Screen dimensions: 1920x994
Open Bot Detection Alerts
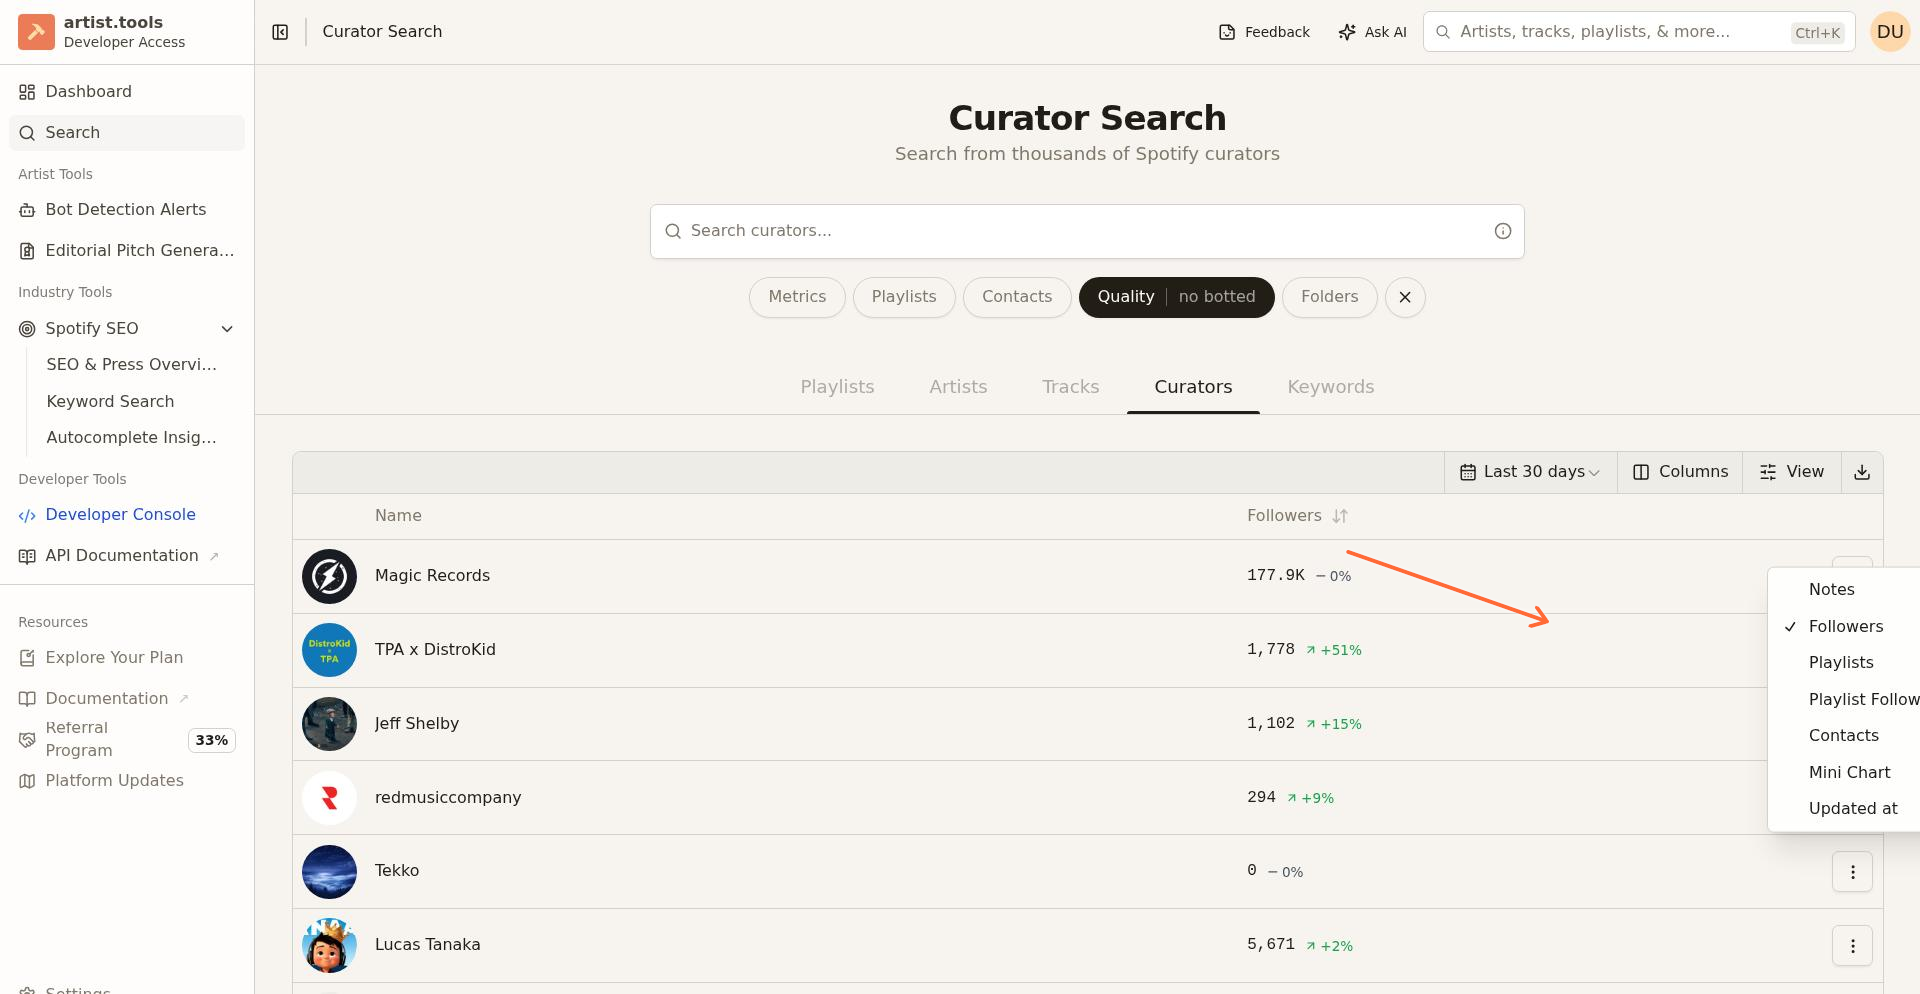click(127, 210)
